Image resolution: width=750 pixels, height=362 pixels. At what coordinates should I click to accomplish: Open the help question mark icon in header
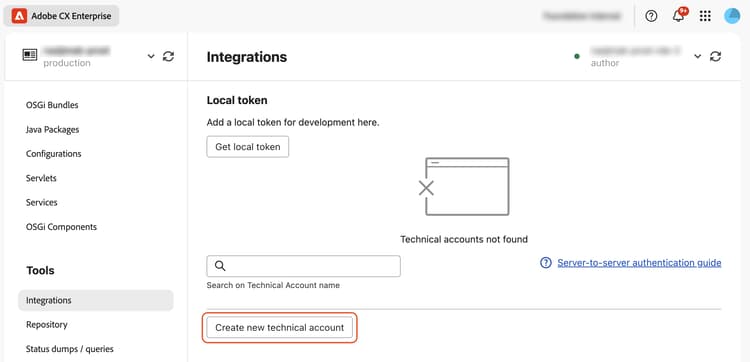coord(651,16)
